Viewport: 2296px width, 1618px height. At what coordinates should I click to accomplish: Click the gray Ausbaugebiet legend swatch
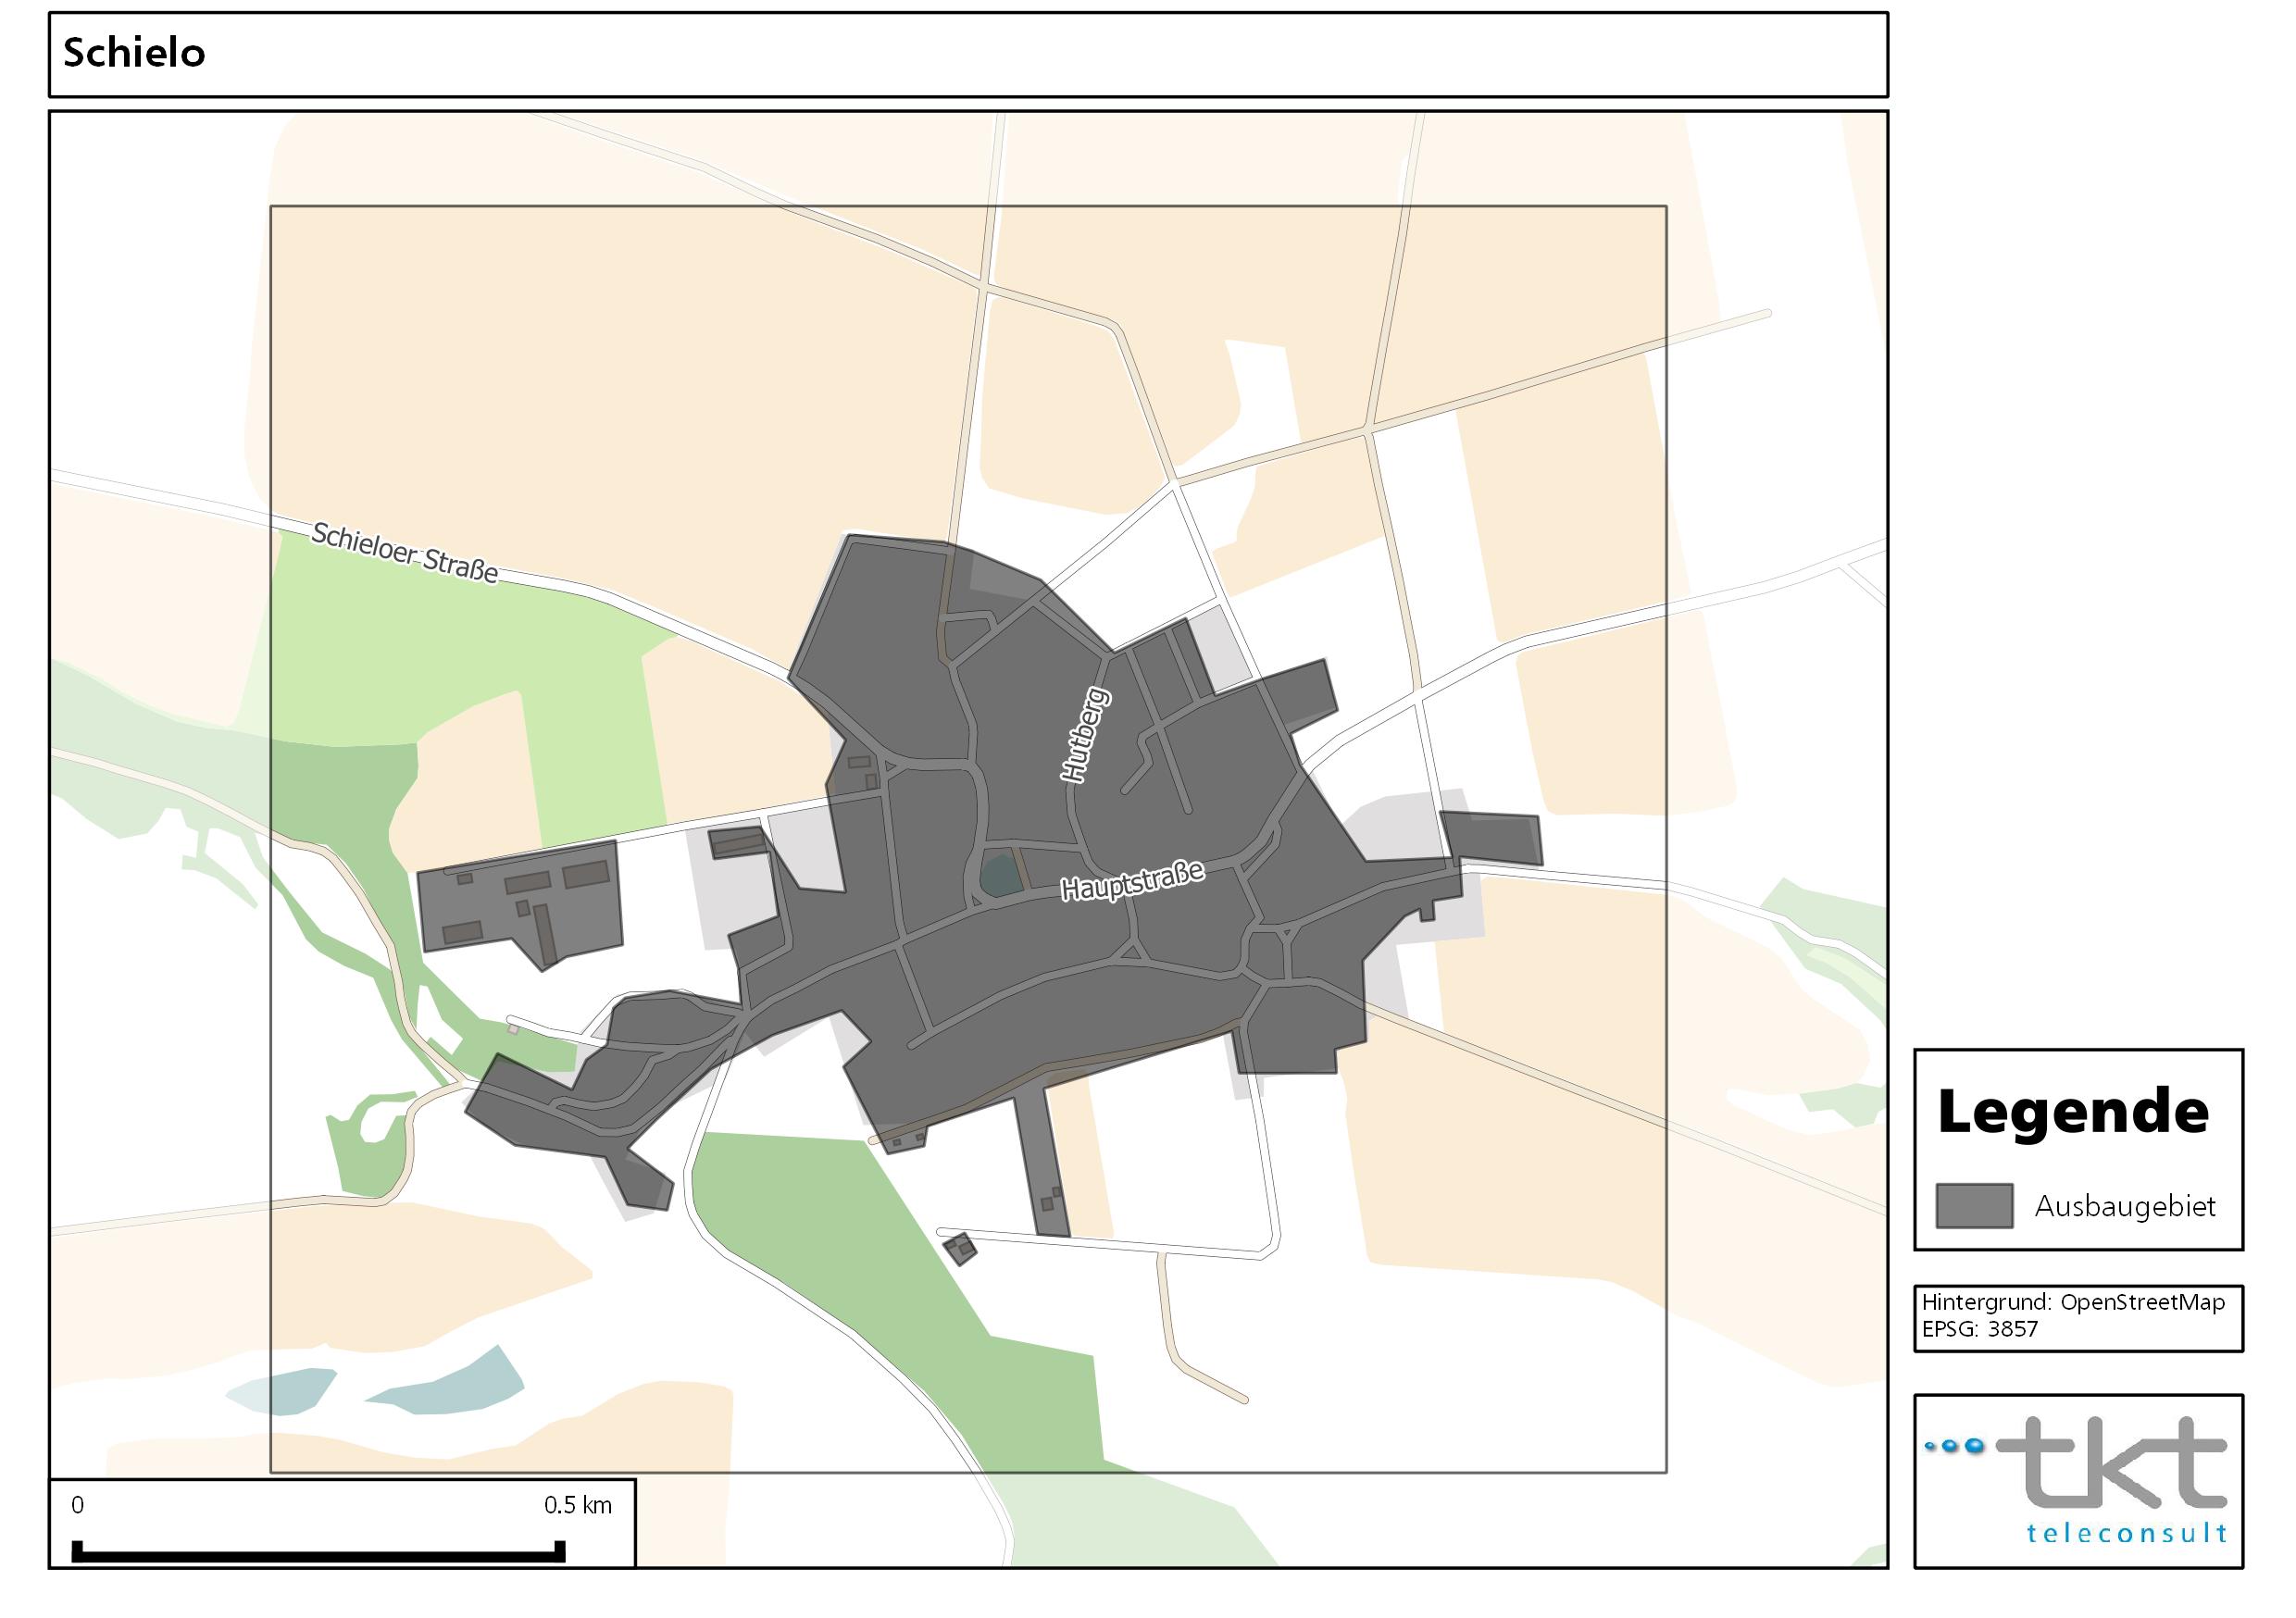pyautogui.click(x=1974, y=1205)
